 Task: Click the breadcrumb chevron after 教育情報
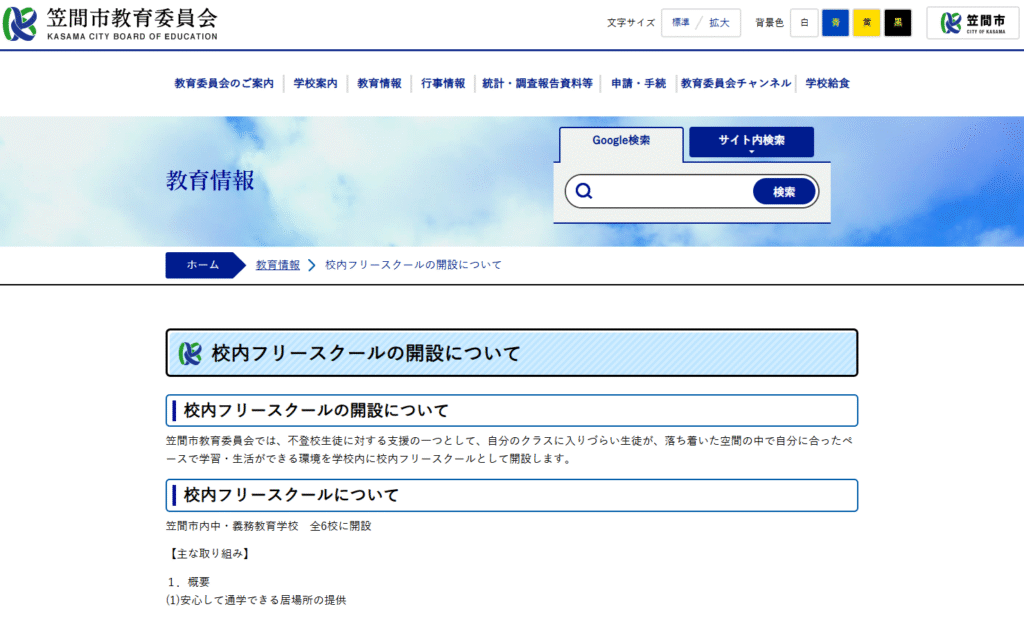coord(312,265)
